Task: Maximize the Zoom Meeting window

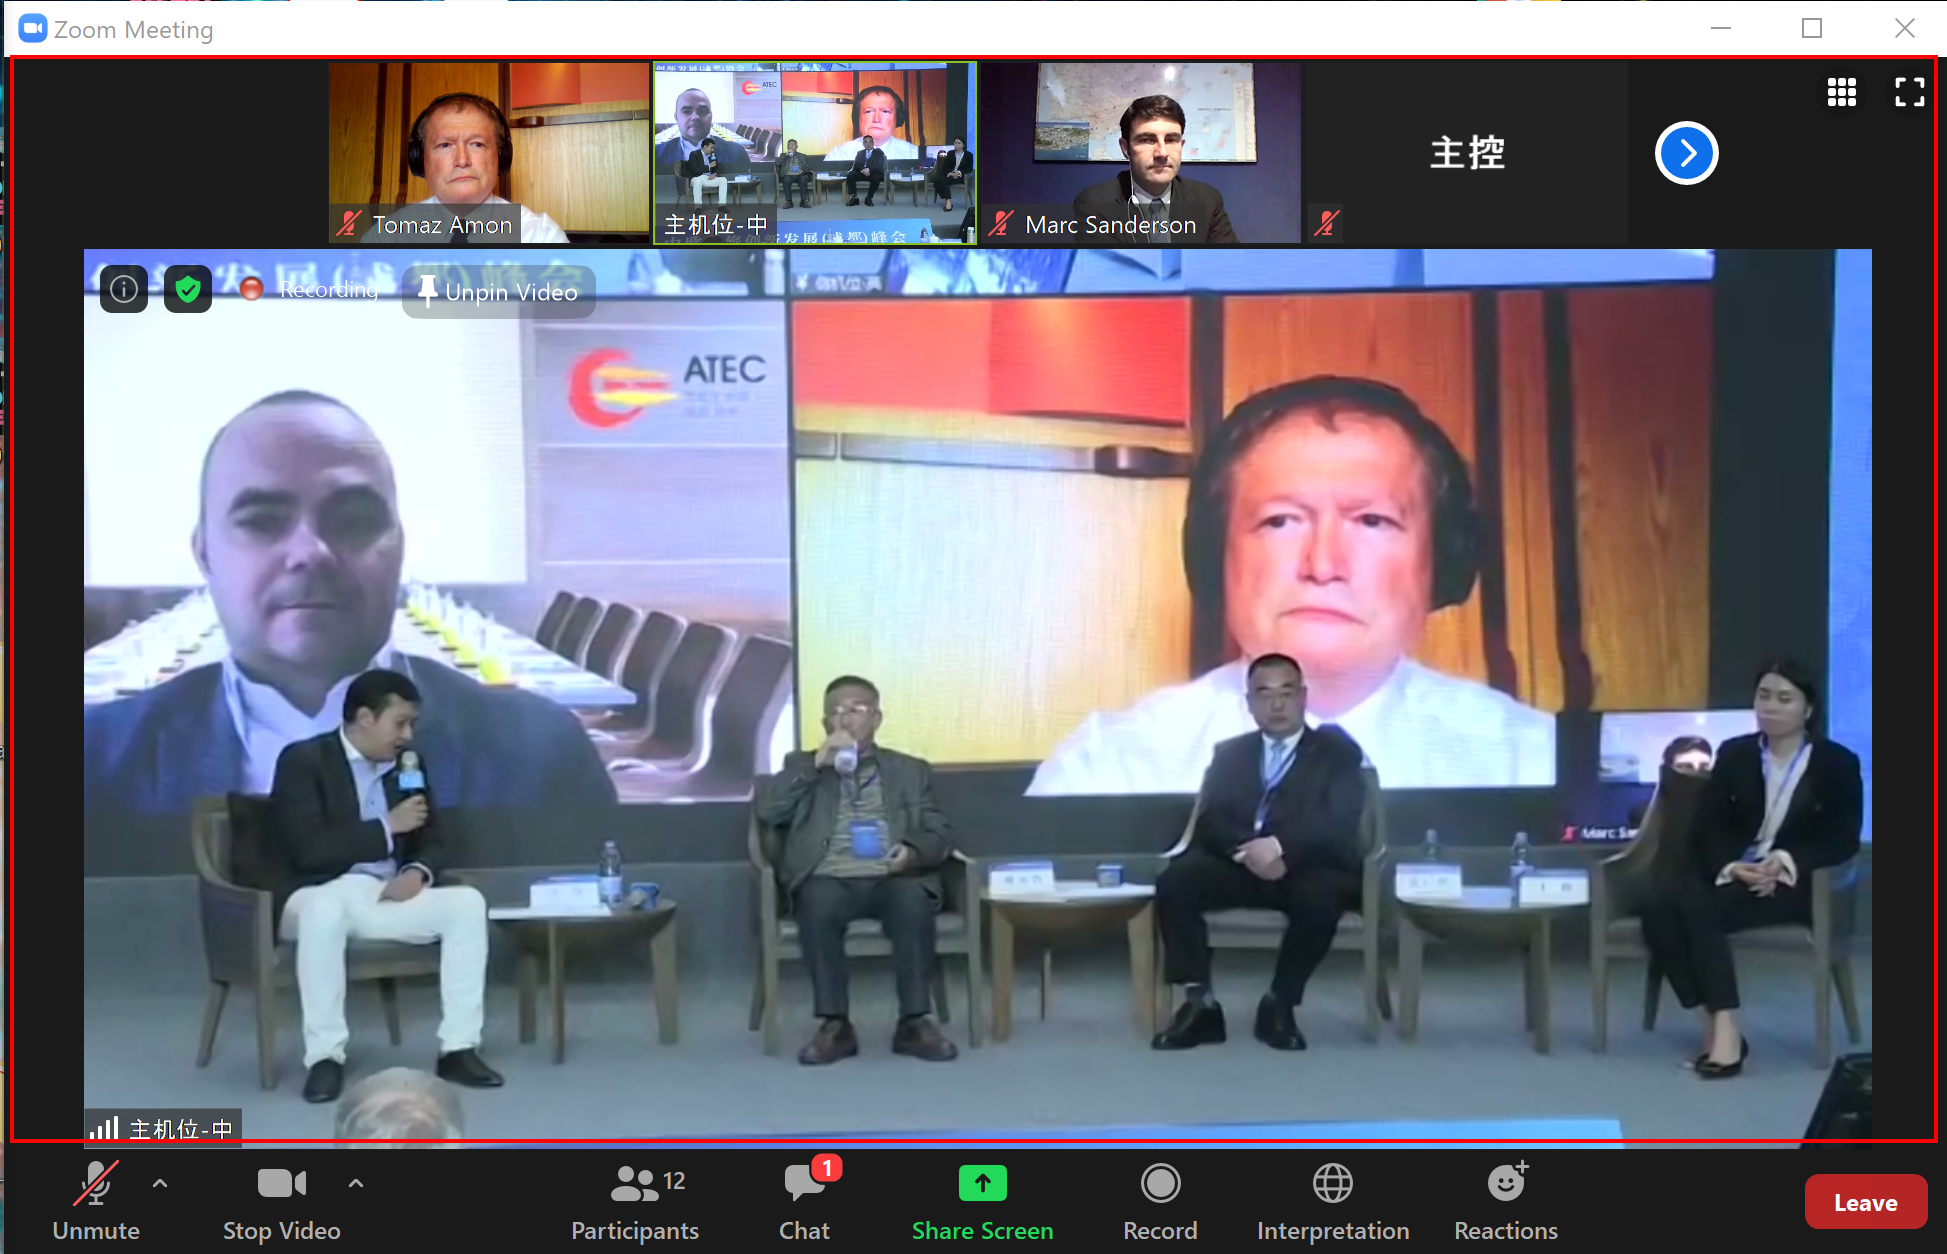Action: [x=1812, y=28]
